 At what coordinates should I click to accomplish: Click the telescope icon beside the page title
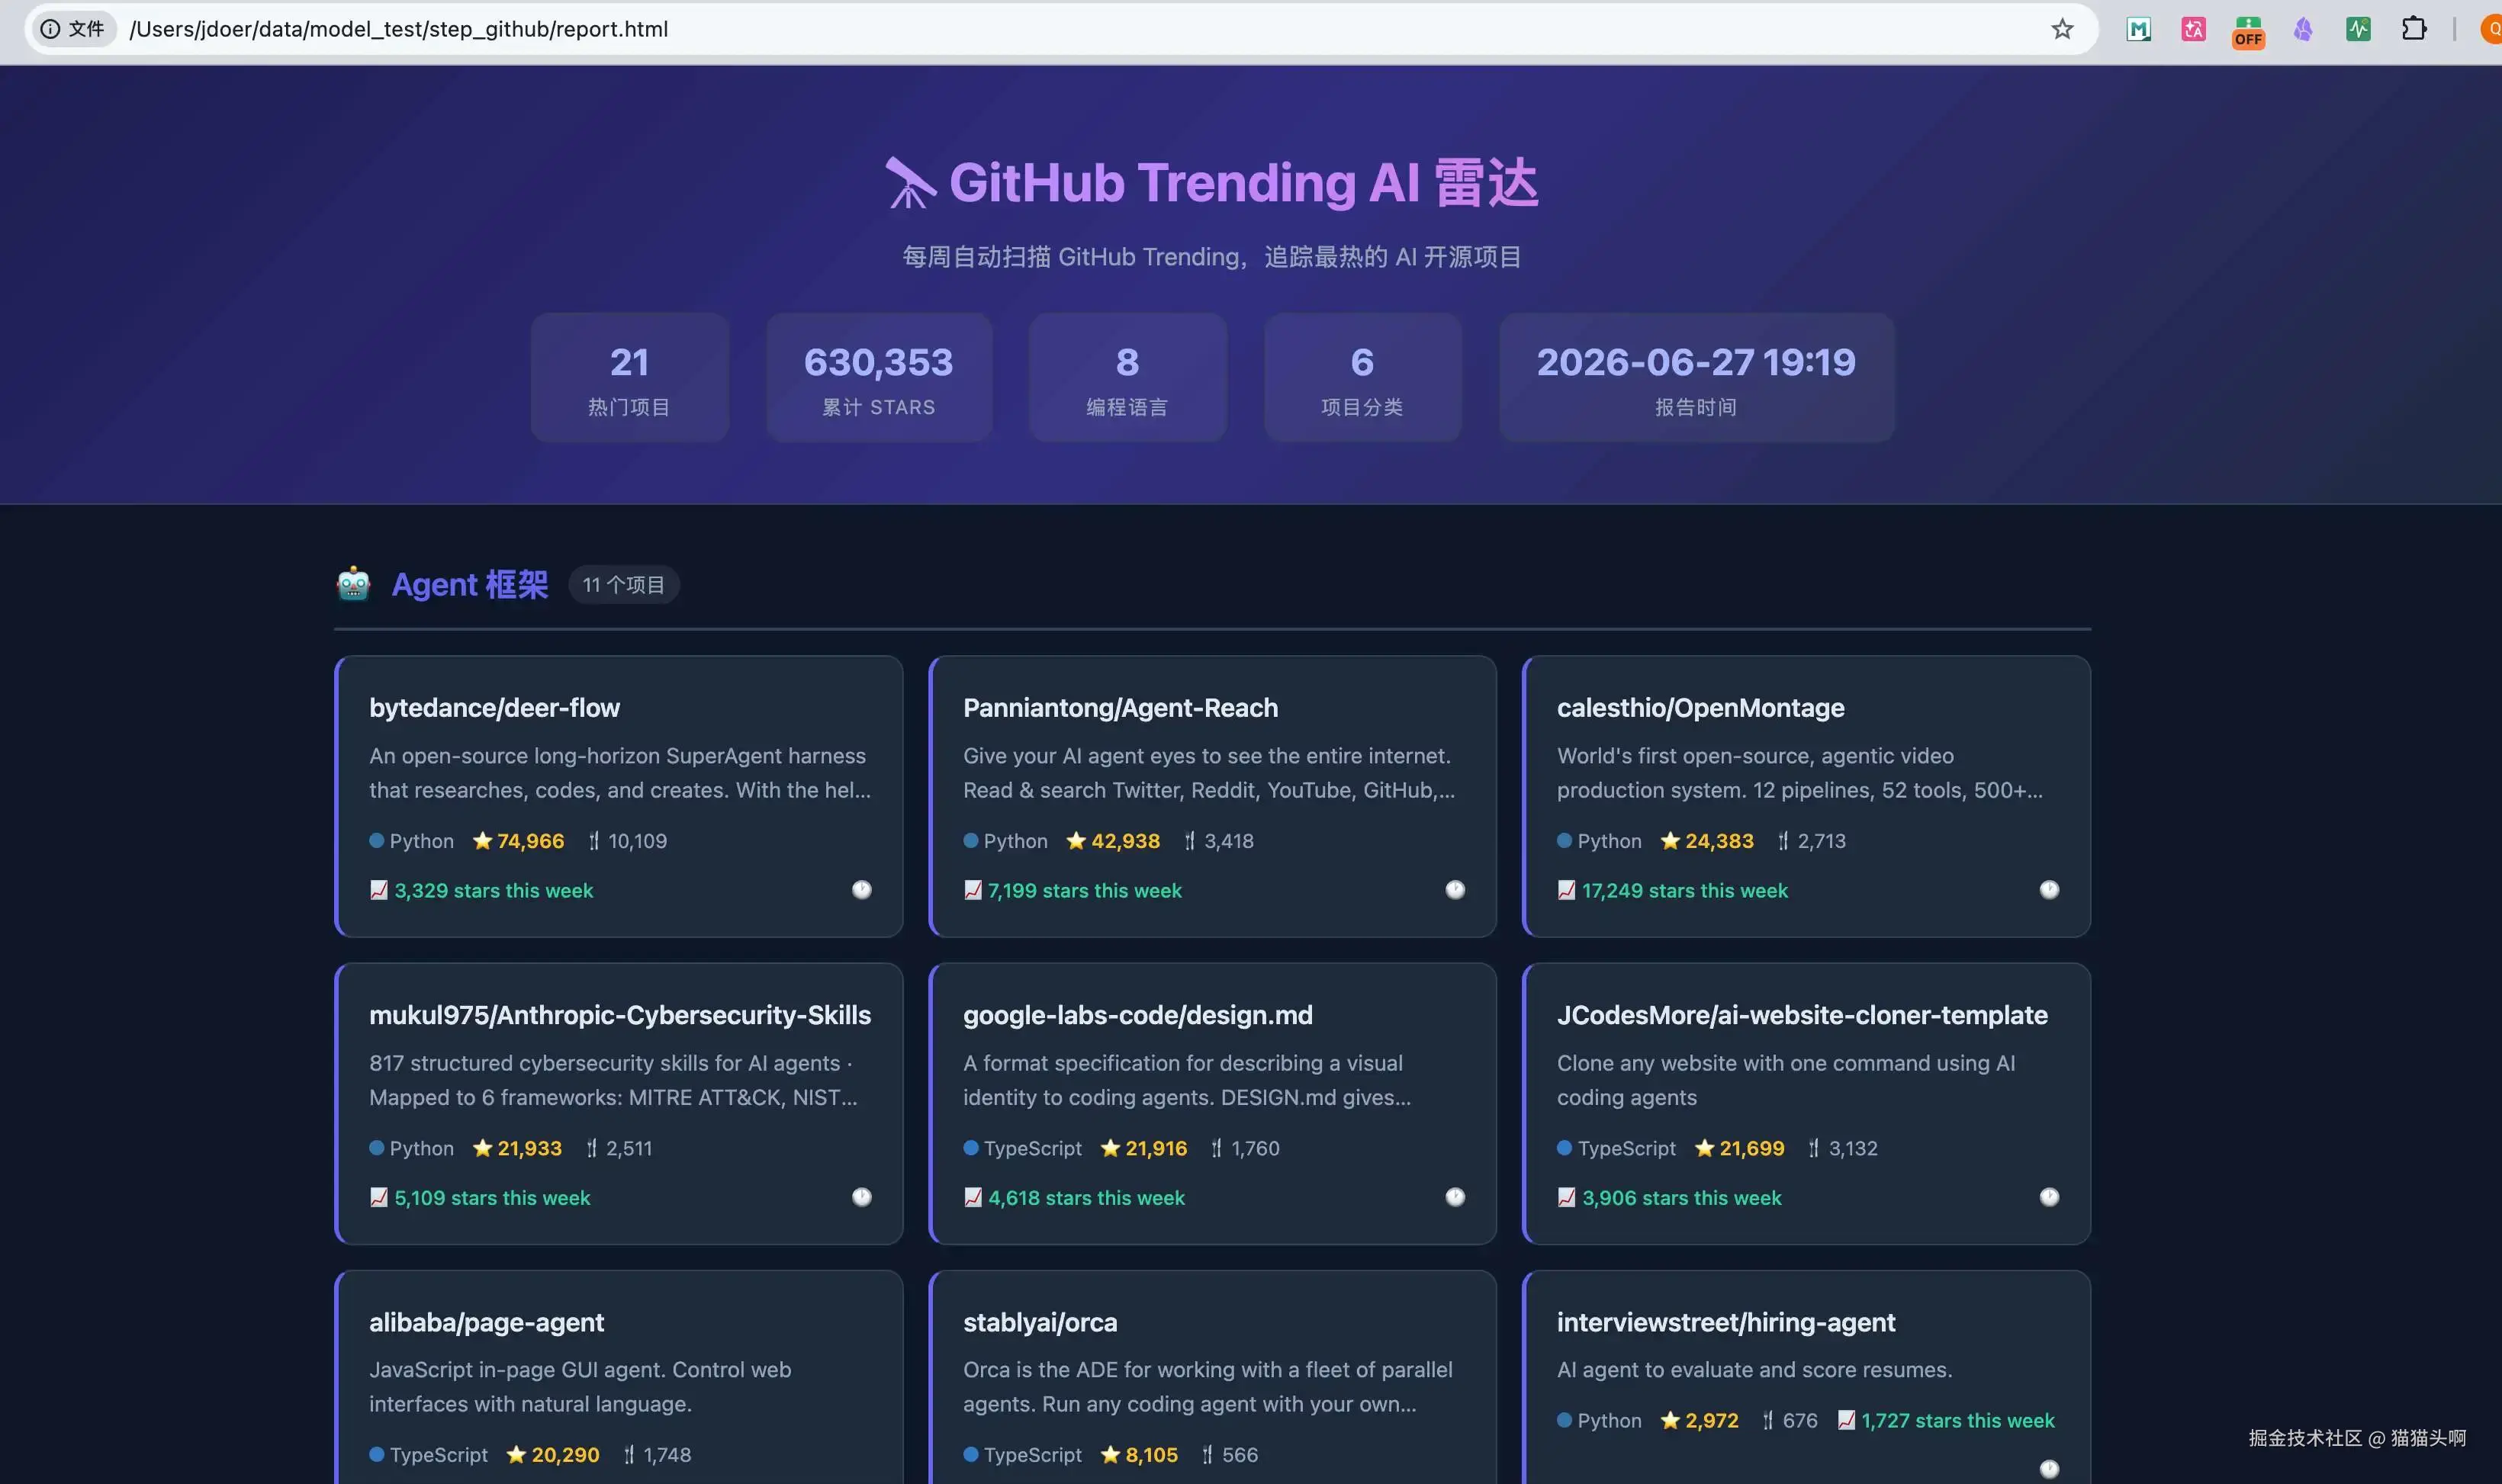coord(910,183)
